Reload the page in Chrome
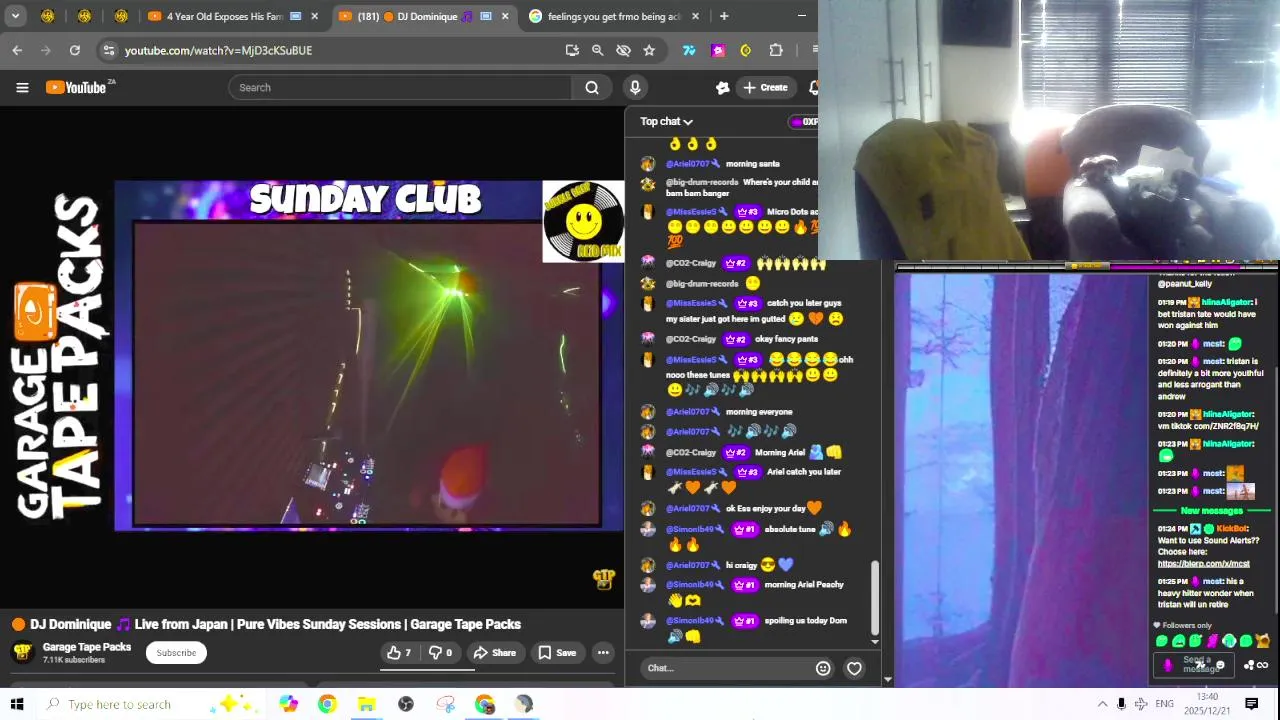Viewport: 1280px width, 720px height. pyautogui.click(x=75, y=50)
